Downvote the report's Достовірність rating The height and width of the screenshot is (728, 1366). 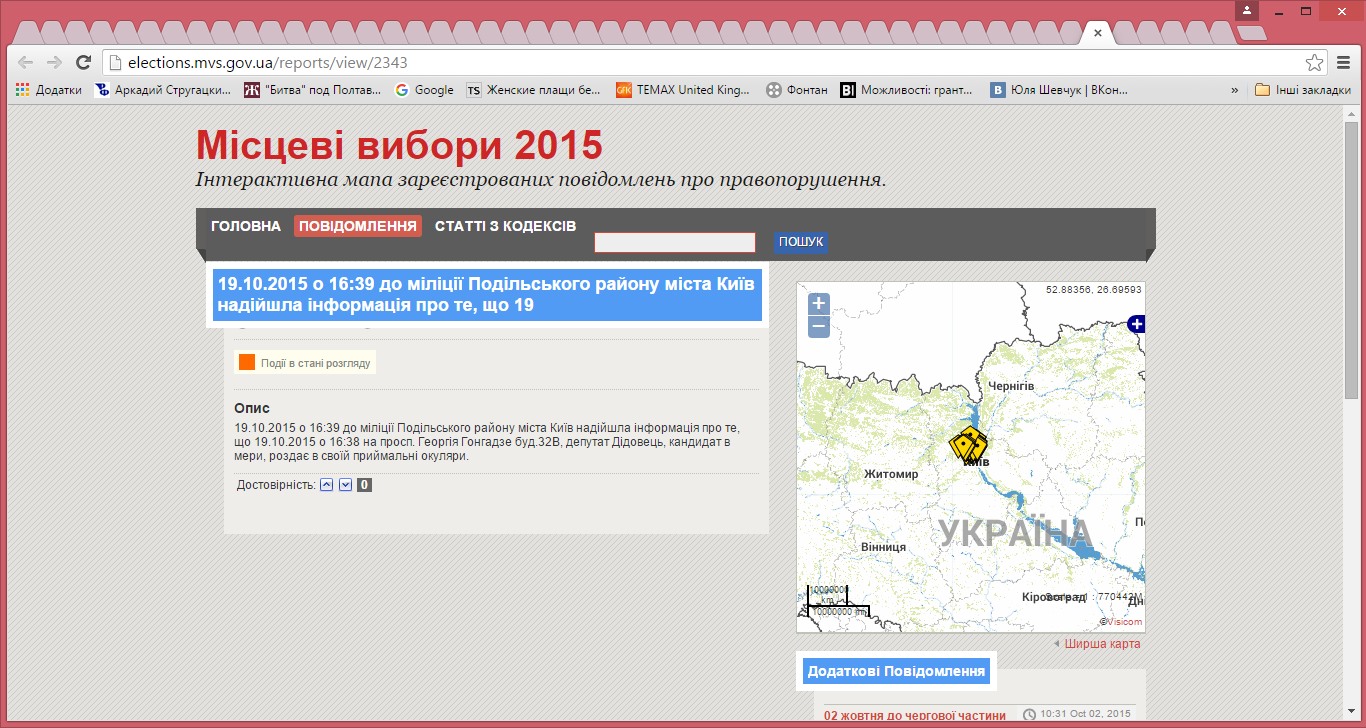[x=345, y=486]
